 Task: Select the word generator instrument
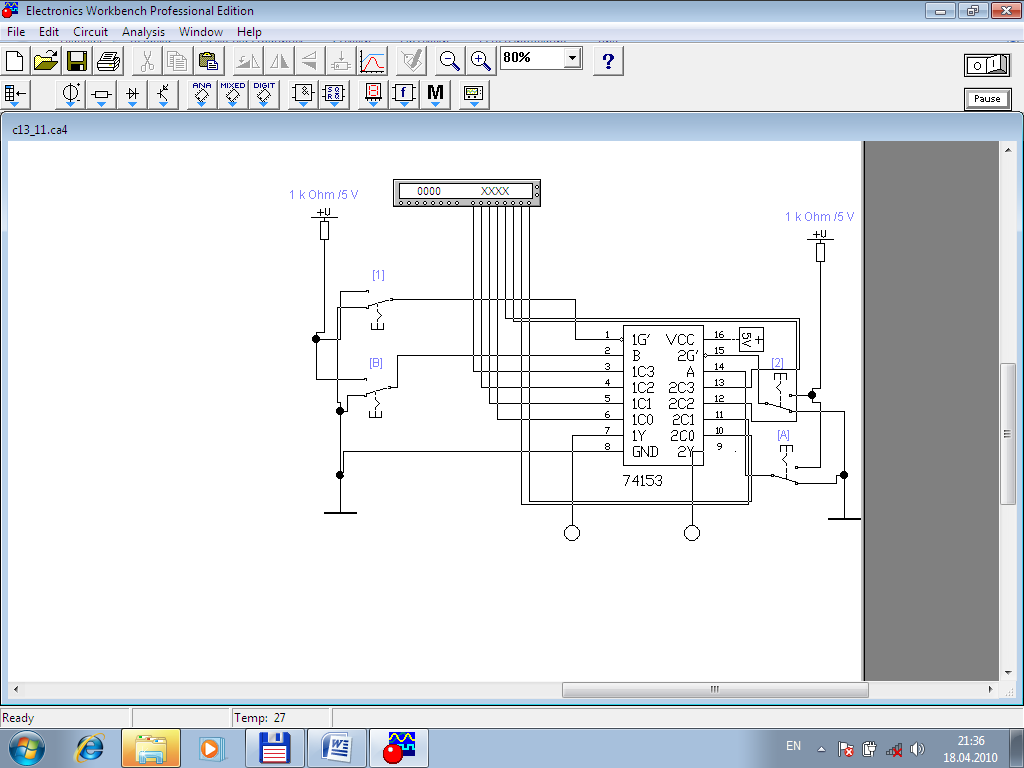tap(467, 193)
